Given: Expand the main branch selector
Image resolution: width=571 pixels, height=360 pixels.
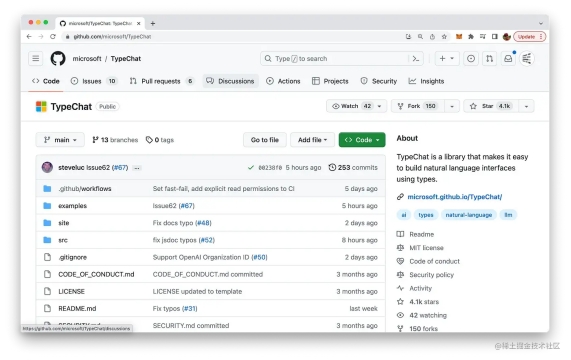Looking at the screenshot, I should click(60, 140).
